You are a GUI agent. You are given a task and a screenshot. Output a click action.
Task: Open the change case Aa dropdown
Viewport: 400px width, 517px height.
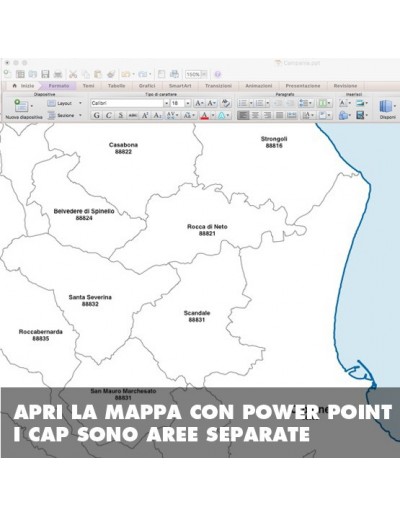(x=189, y=115)
